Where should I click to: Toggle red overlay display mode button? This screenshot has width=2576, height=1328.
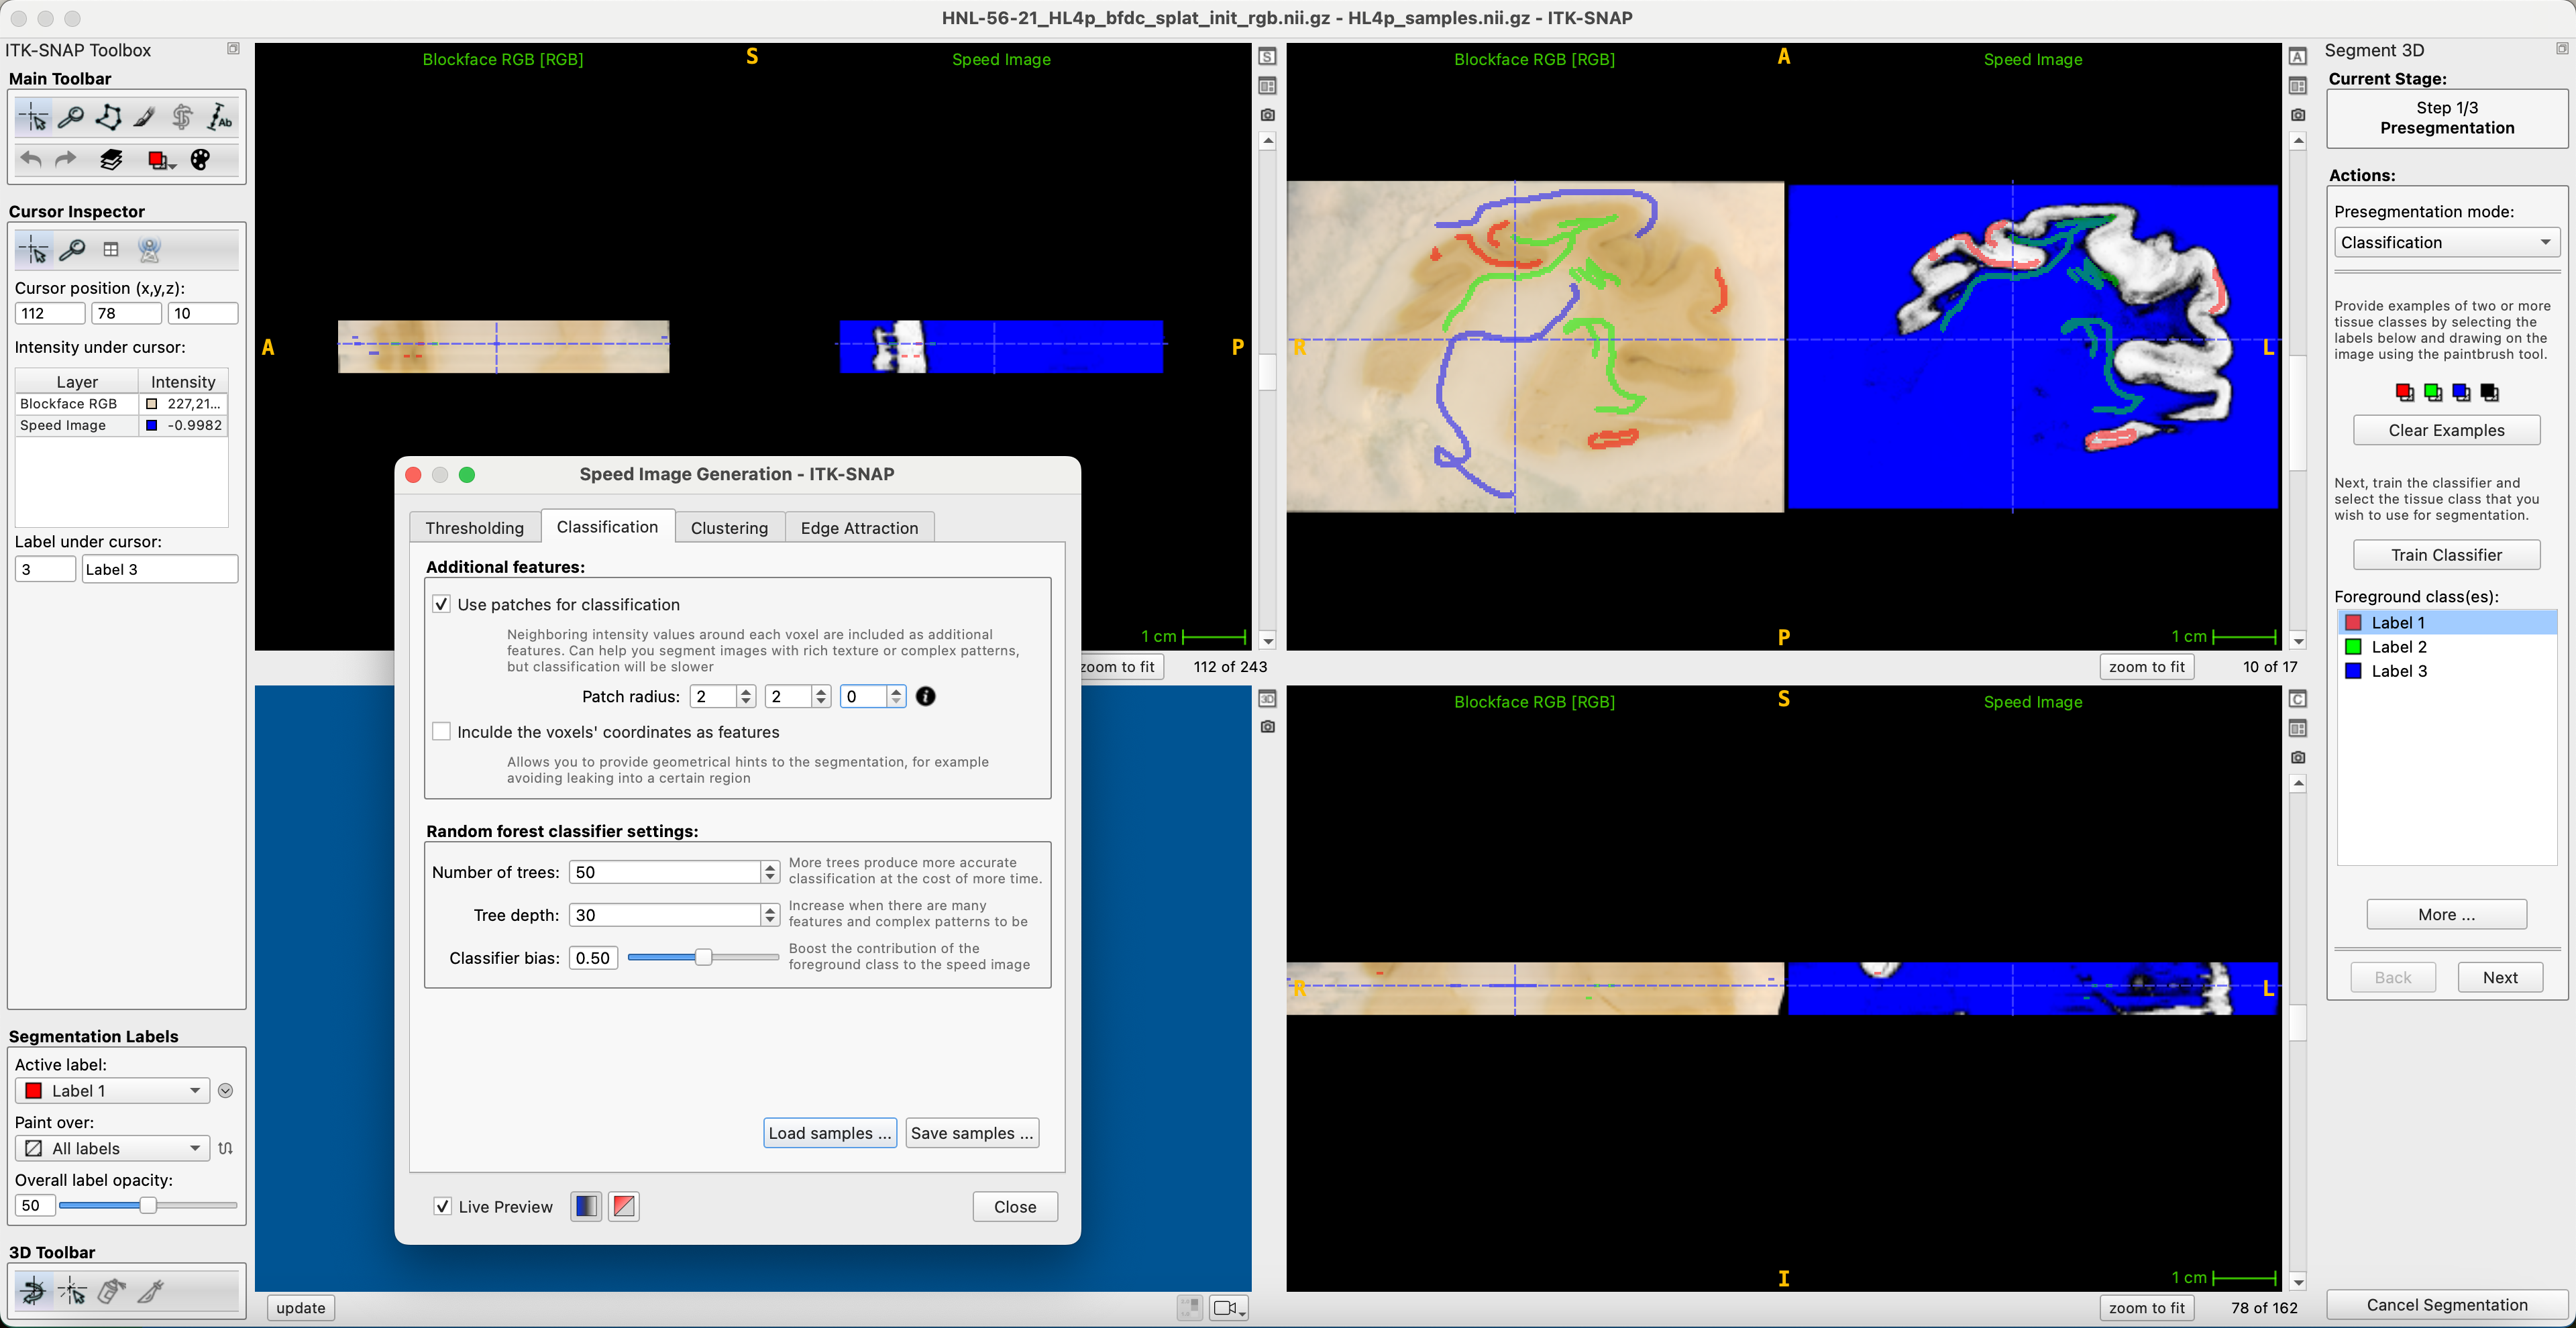(624, 1207)
